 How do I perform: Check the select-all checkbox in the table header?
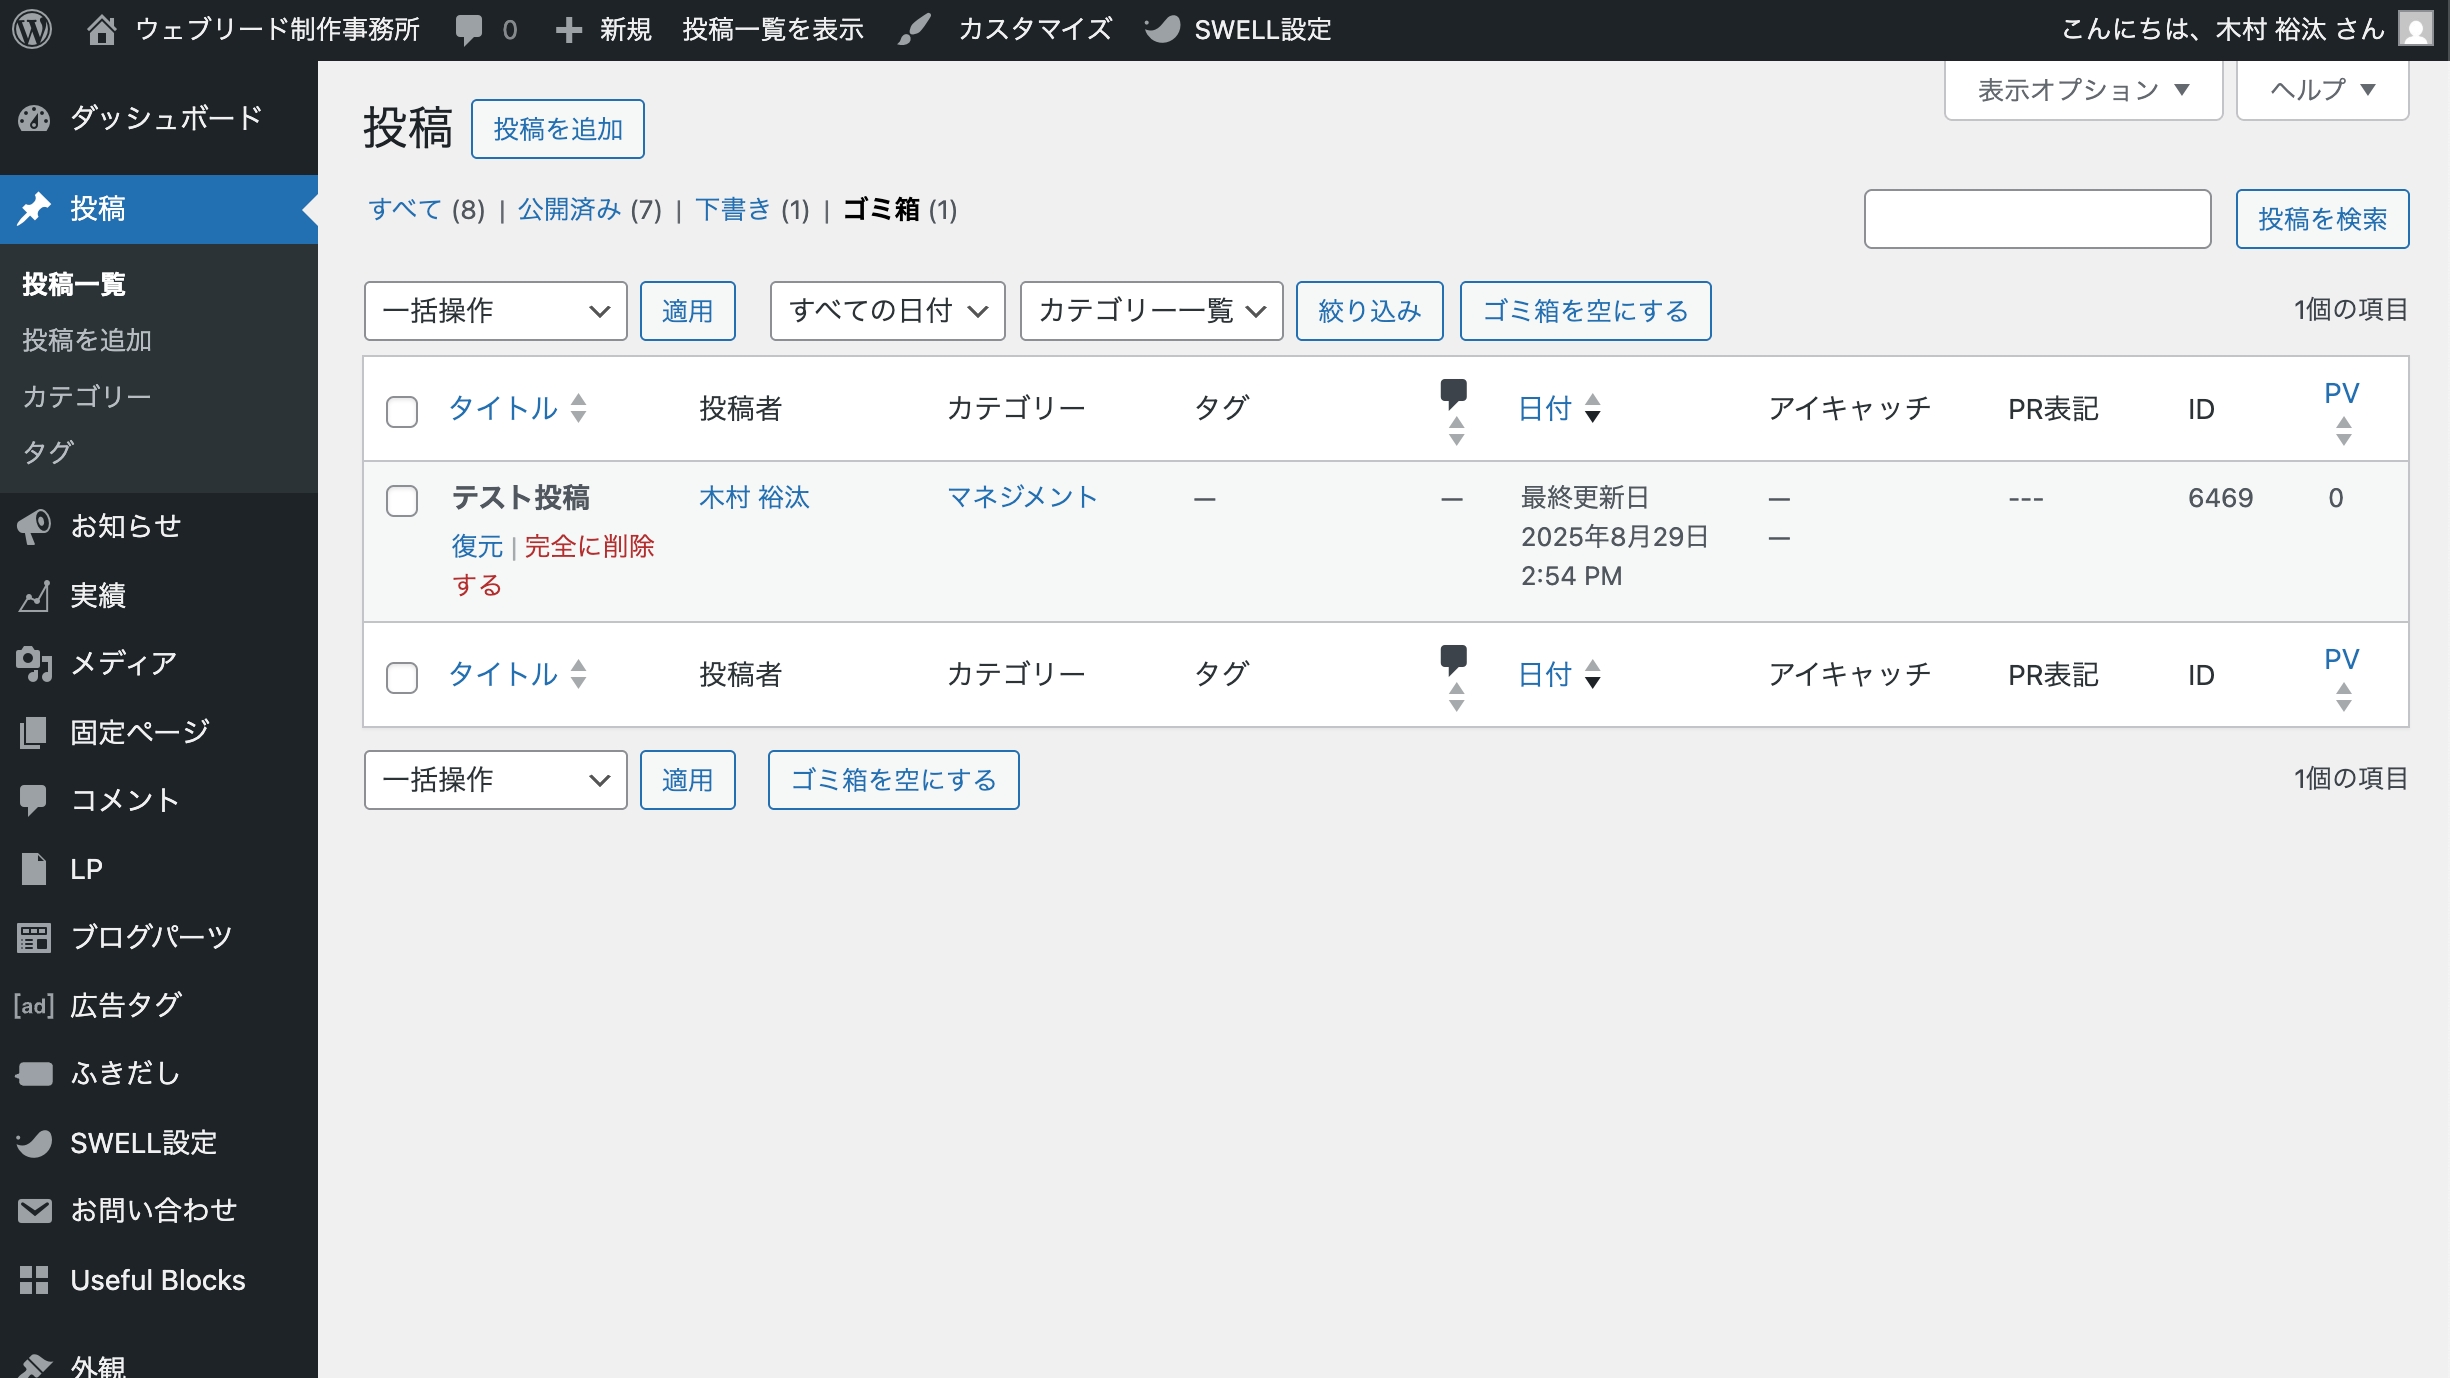pyautogui.click(x=402, y=411)
